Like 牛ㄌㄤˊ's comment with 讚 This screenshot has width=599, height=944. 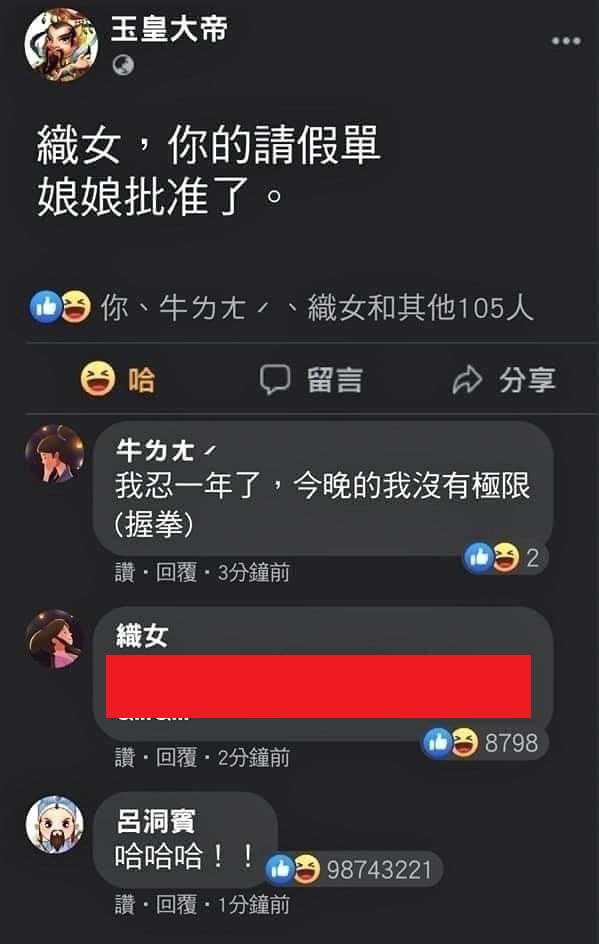point(125,572)
